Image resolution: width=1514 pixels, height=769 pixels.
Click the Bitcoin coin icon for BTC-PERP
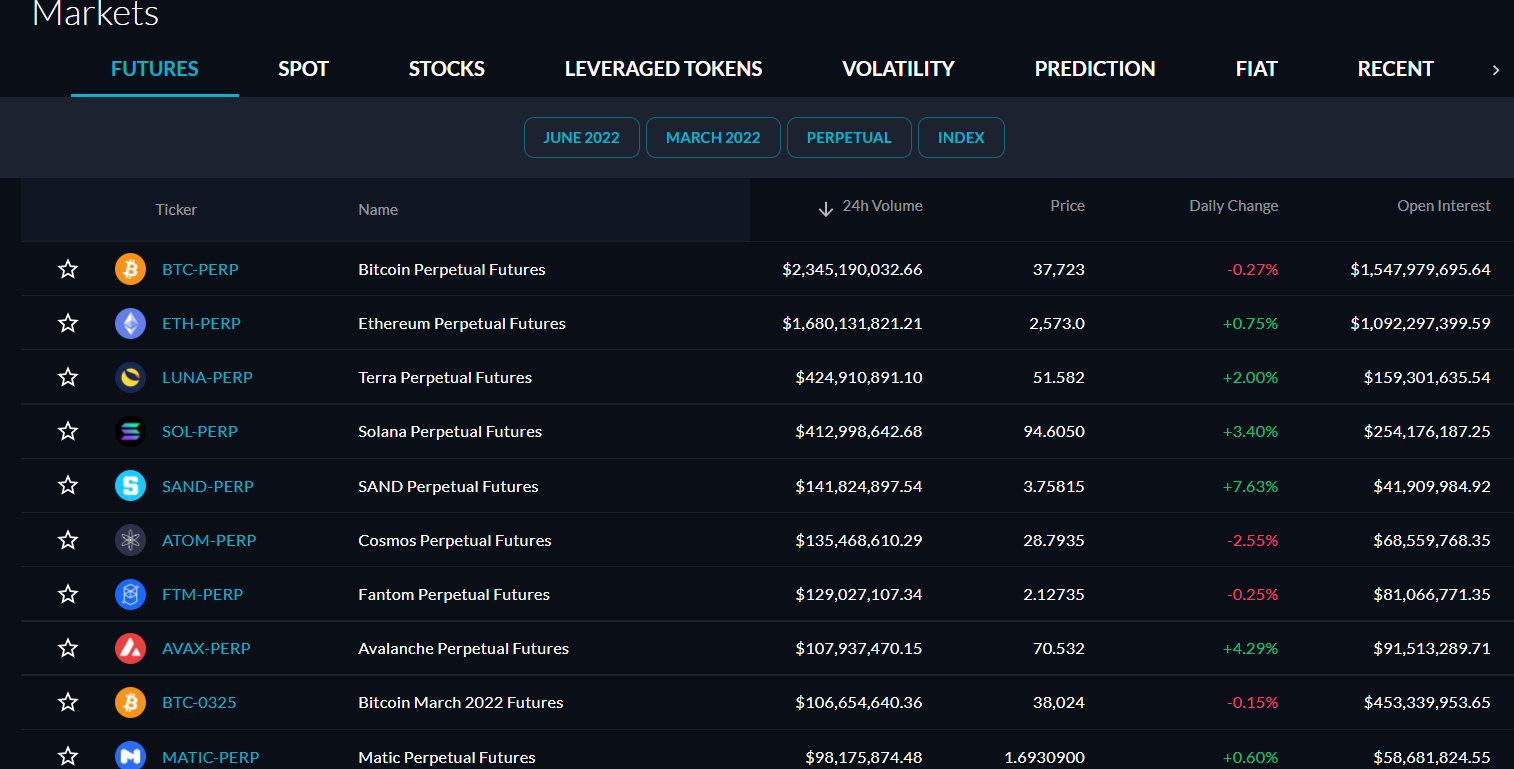pos(130,269)
